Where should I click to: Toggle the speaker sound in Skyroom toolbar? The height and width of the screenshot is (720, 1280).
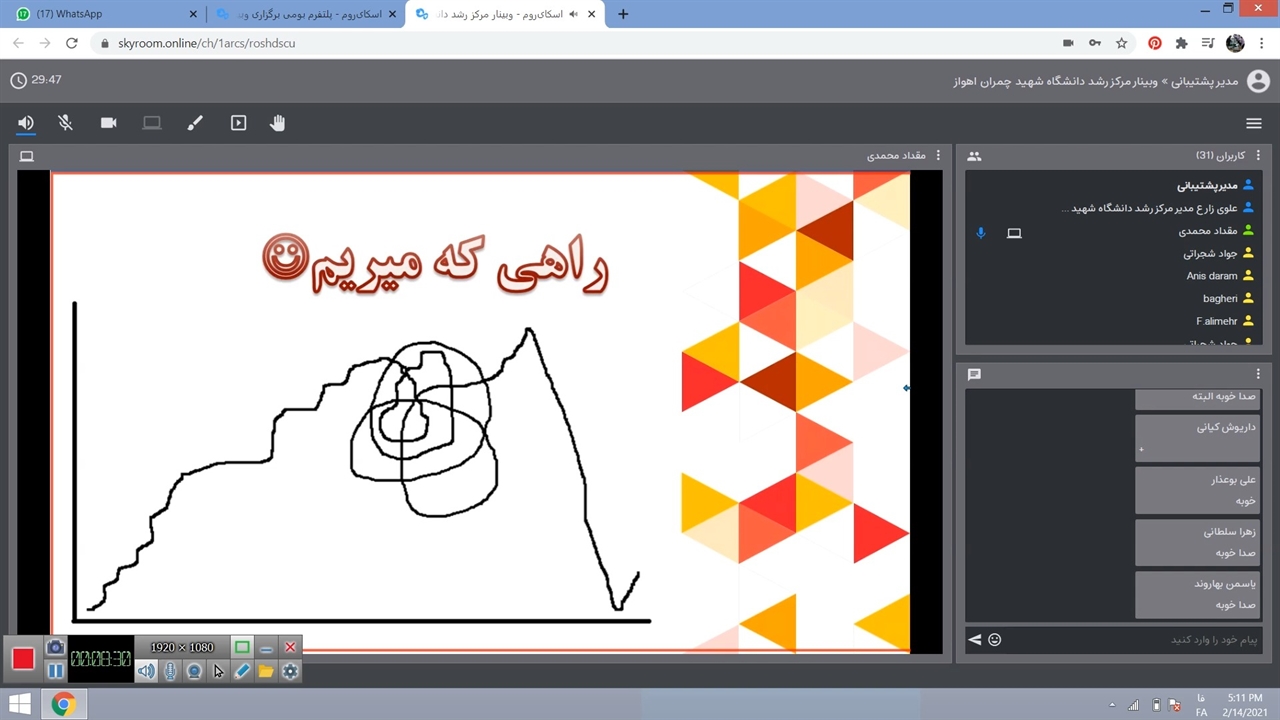[26, 123]
